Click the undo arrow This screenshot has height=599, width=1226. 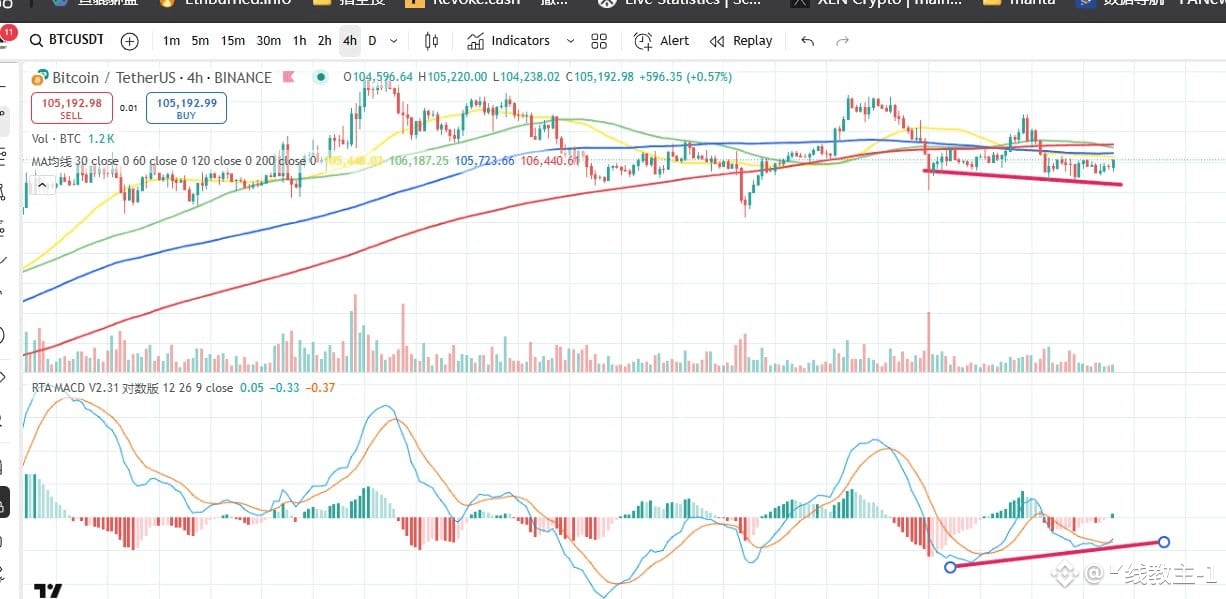pyautogui.click(x=808, y=41)
